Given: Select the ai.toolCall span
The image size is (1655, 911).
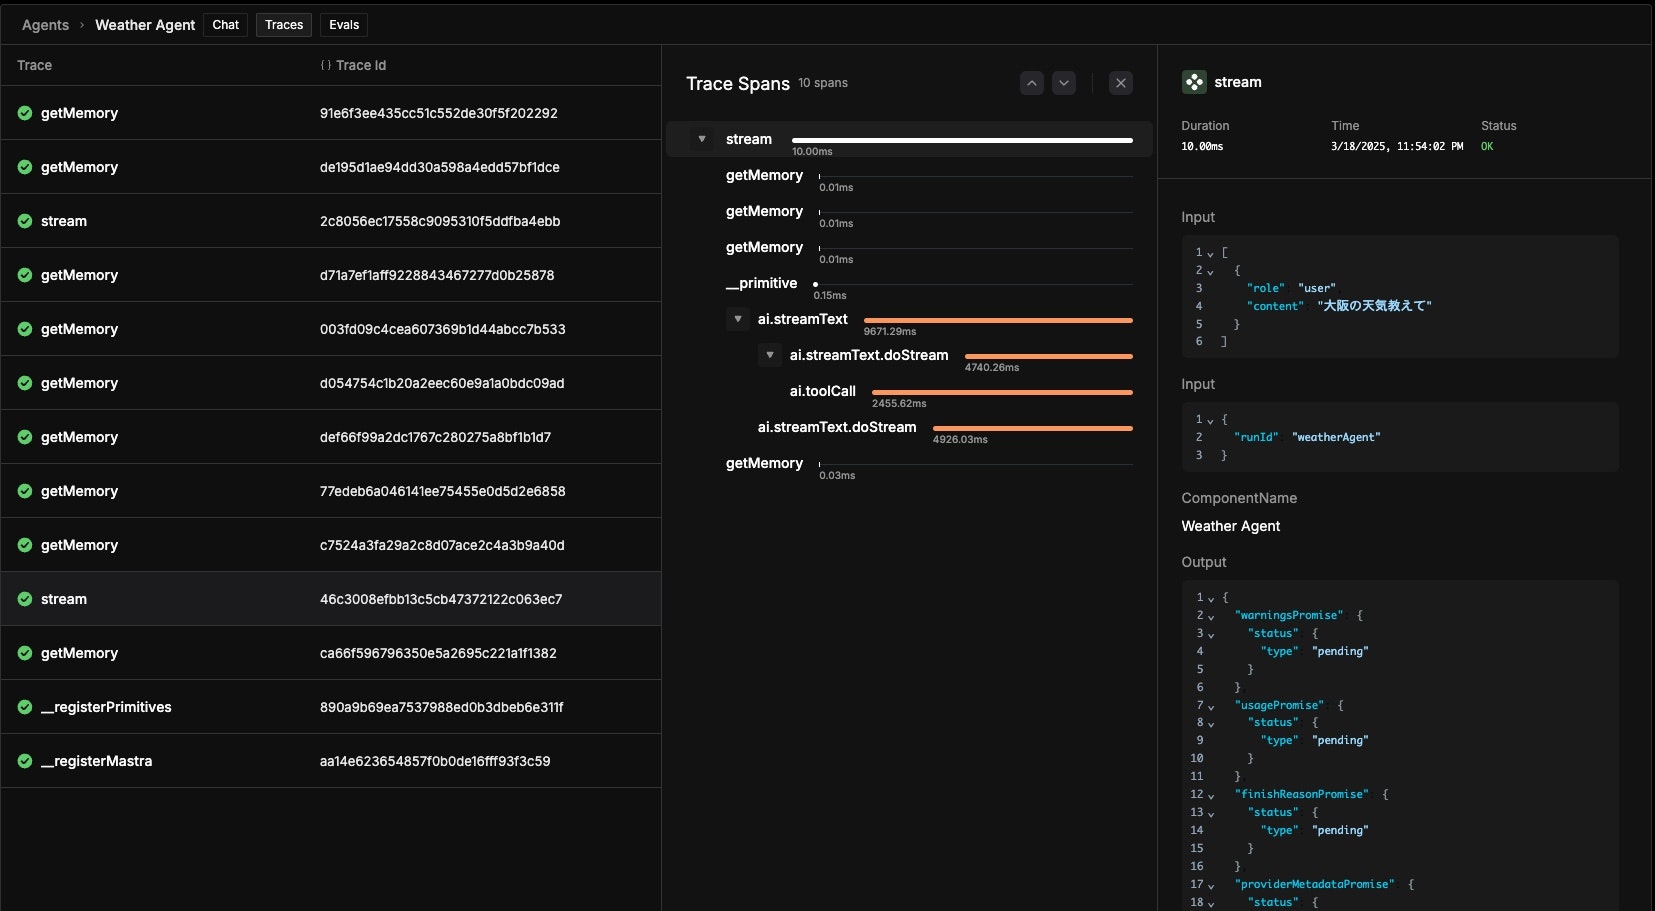Looking at the screenshot, I should tap(822, 391).
